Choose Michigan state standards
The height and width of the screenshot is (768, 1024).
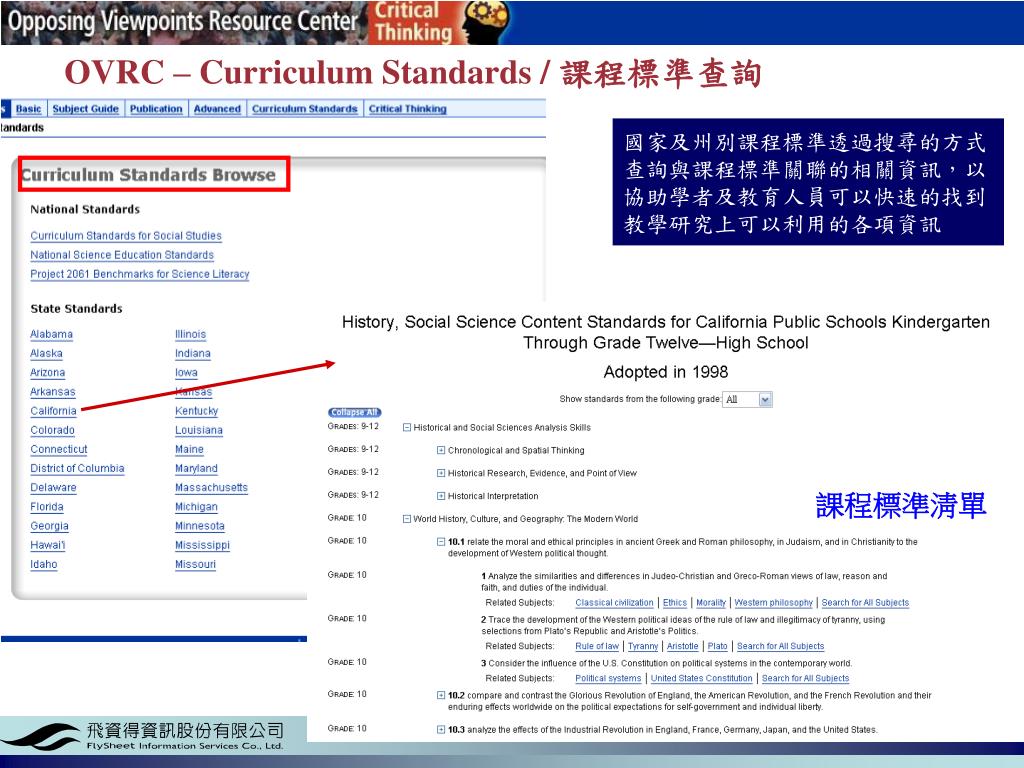197,507
